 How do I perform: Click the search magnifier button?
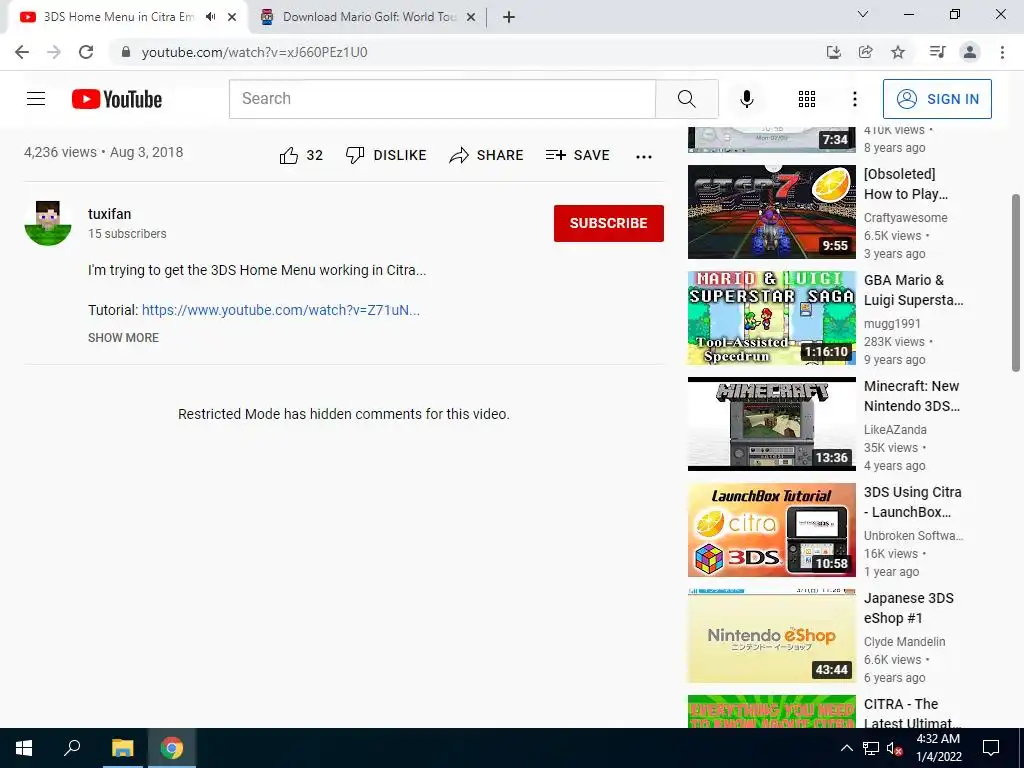(x=686, y=99)
